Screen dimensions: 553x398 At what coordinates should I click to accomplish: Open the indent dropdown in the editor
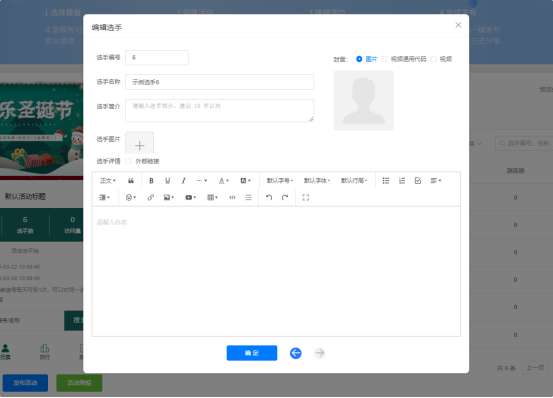(104, 197)
